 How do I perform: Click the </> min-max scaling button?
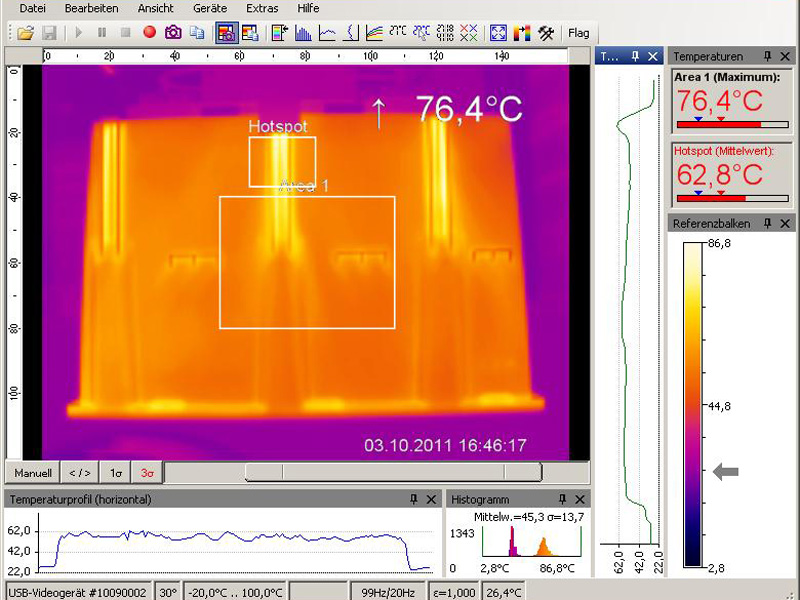click(80, 473)
